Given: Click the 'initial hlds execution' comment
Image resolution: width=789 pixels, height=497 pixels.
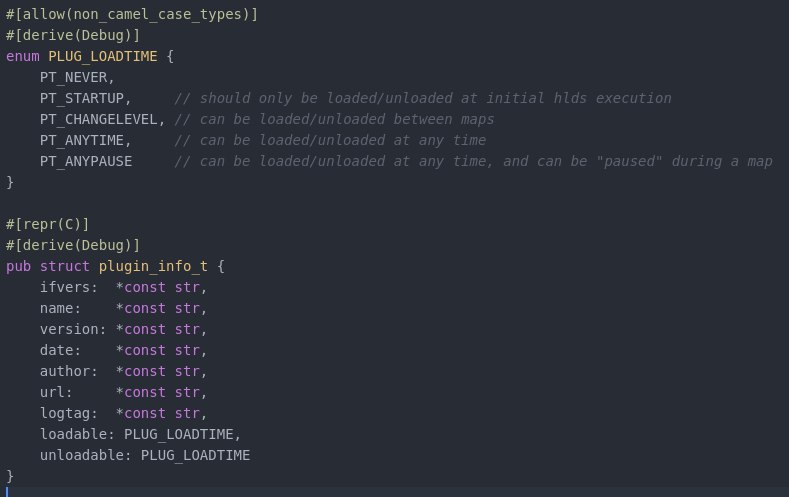Looking at the screenshot, I should tap(579, 98).
